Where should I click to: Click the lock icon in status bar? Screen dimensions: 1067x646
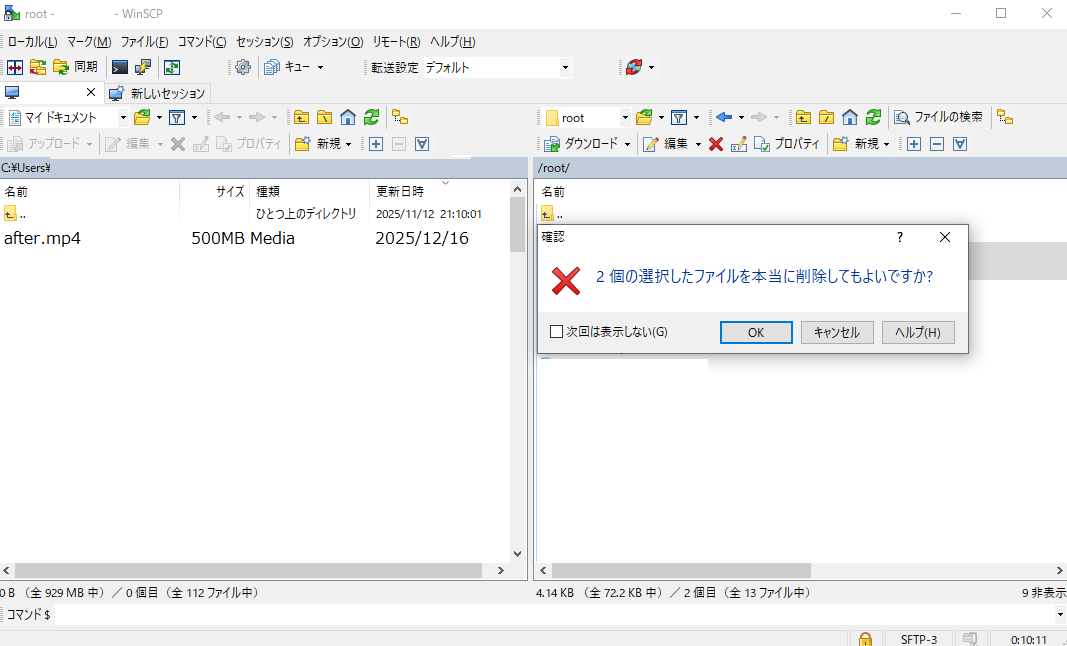[865, 639]
